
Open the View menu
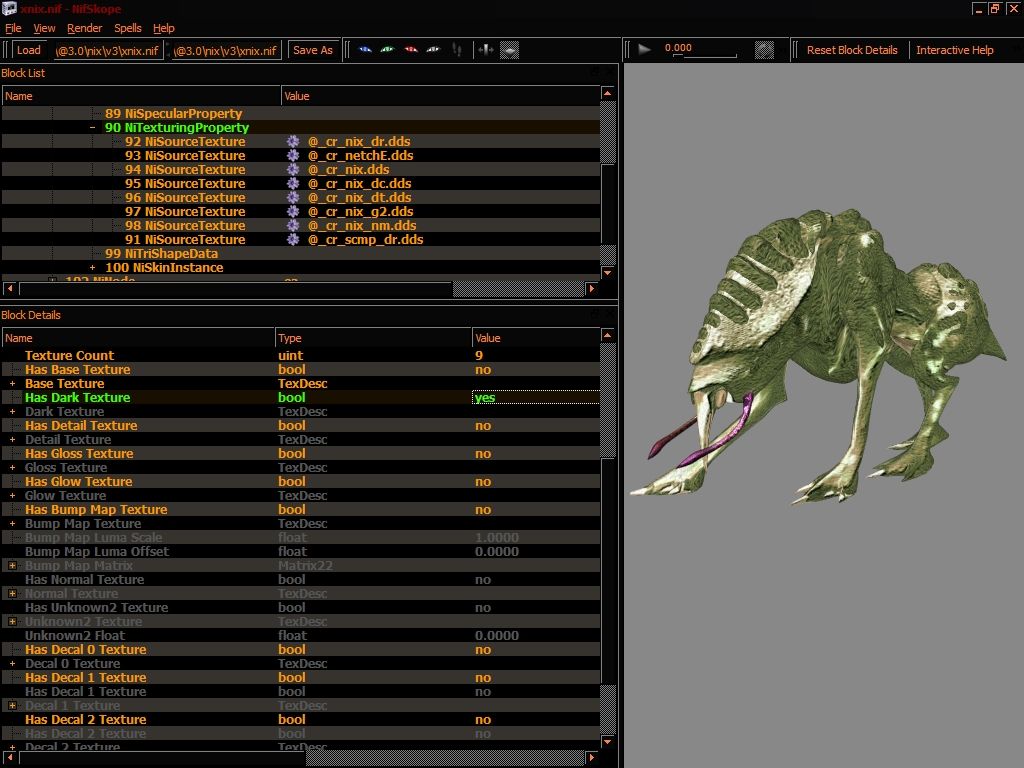click(44, 28)
